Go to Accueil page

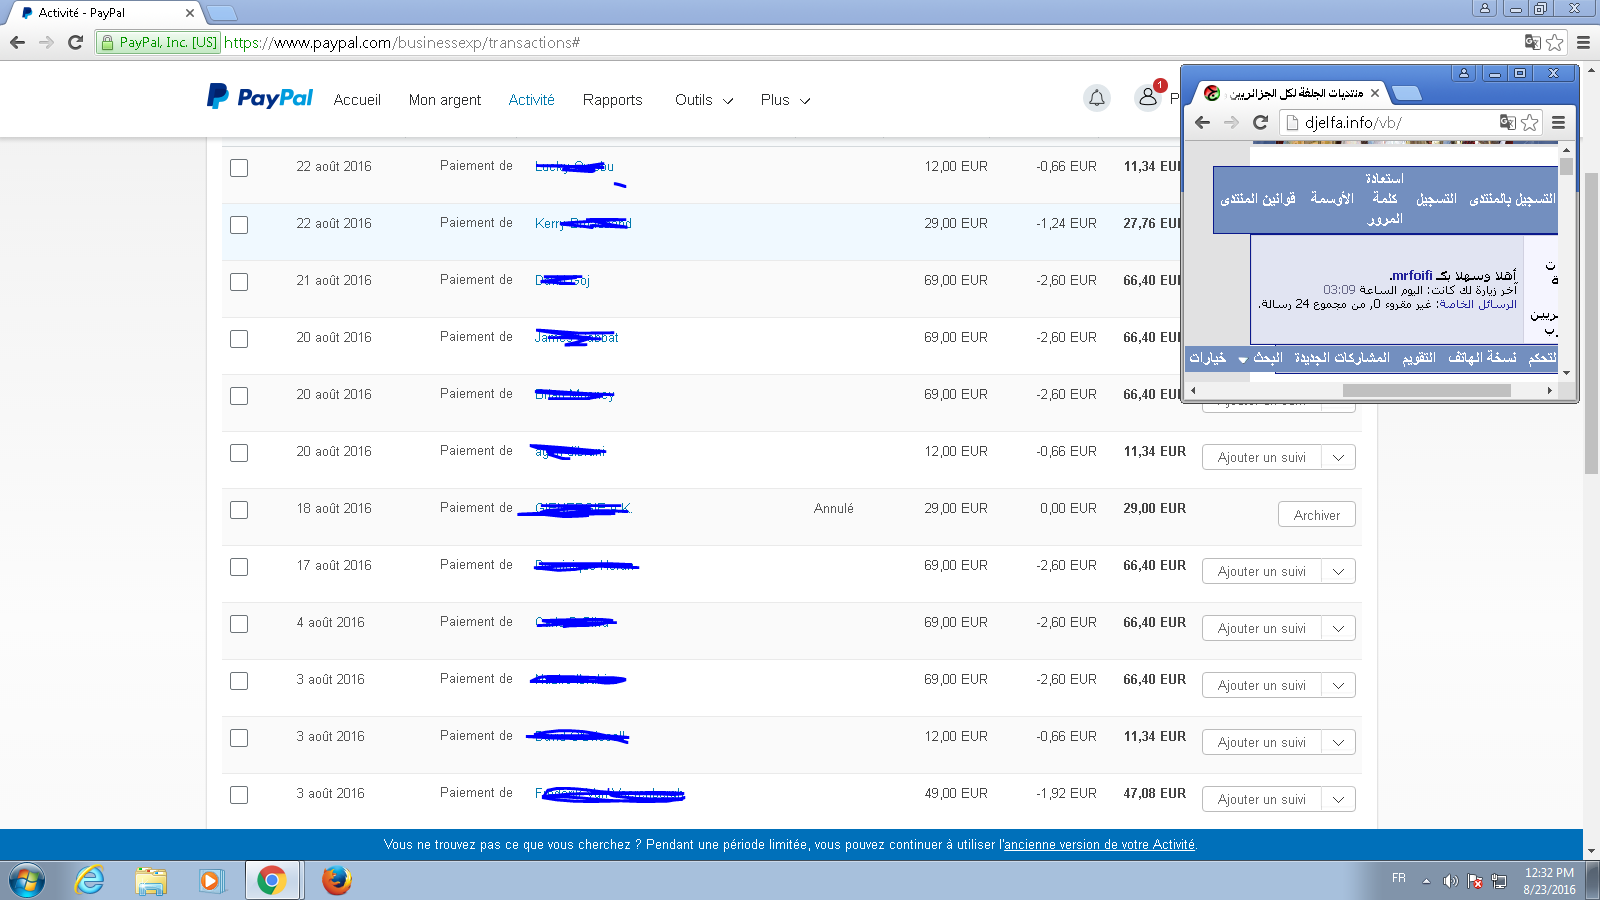(x=357, y=100)
